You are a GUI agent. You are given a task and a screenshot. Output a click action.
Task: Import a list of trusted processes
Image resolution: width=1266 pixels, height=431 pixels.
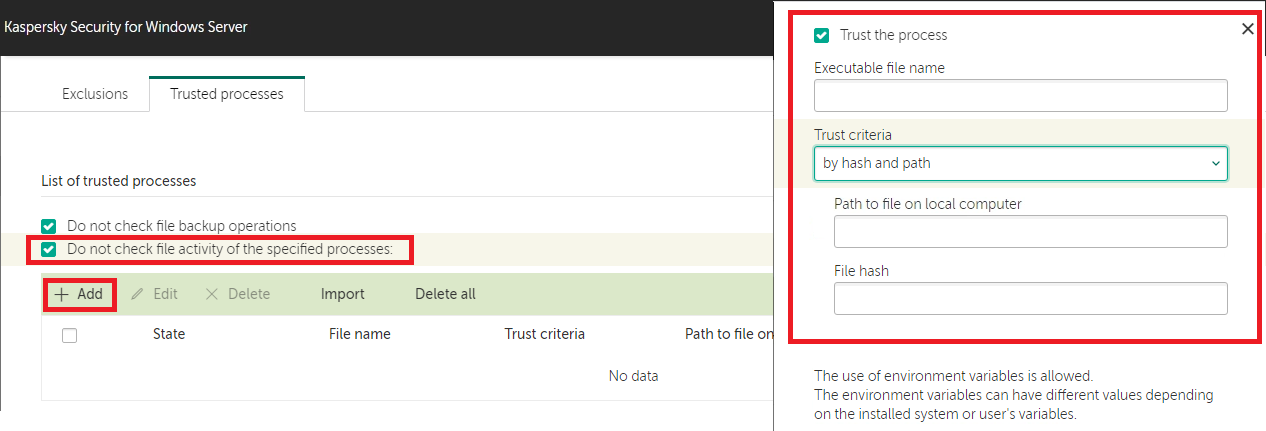[343, 294]
